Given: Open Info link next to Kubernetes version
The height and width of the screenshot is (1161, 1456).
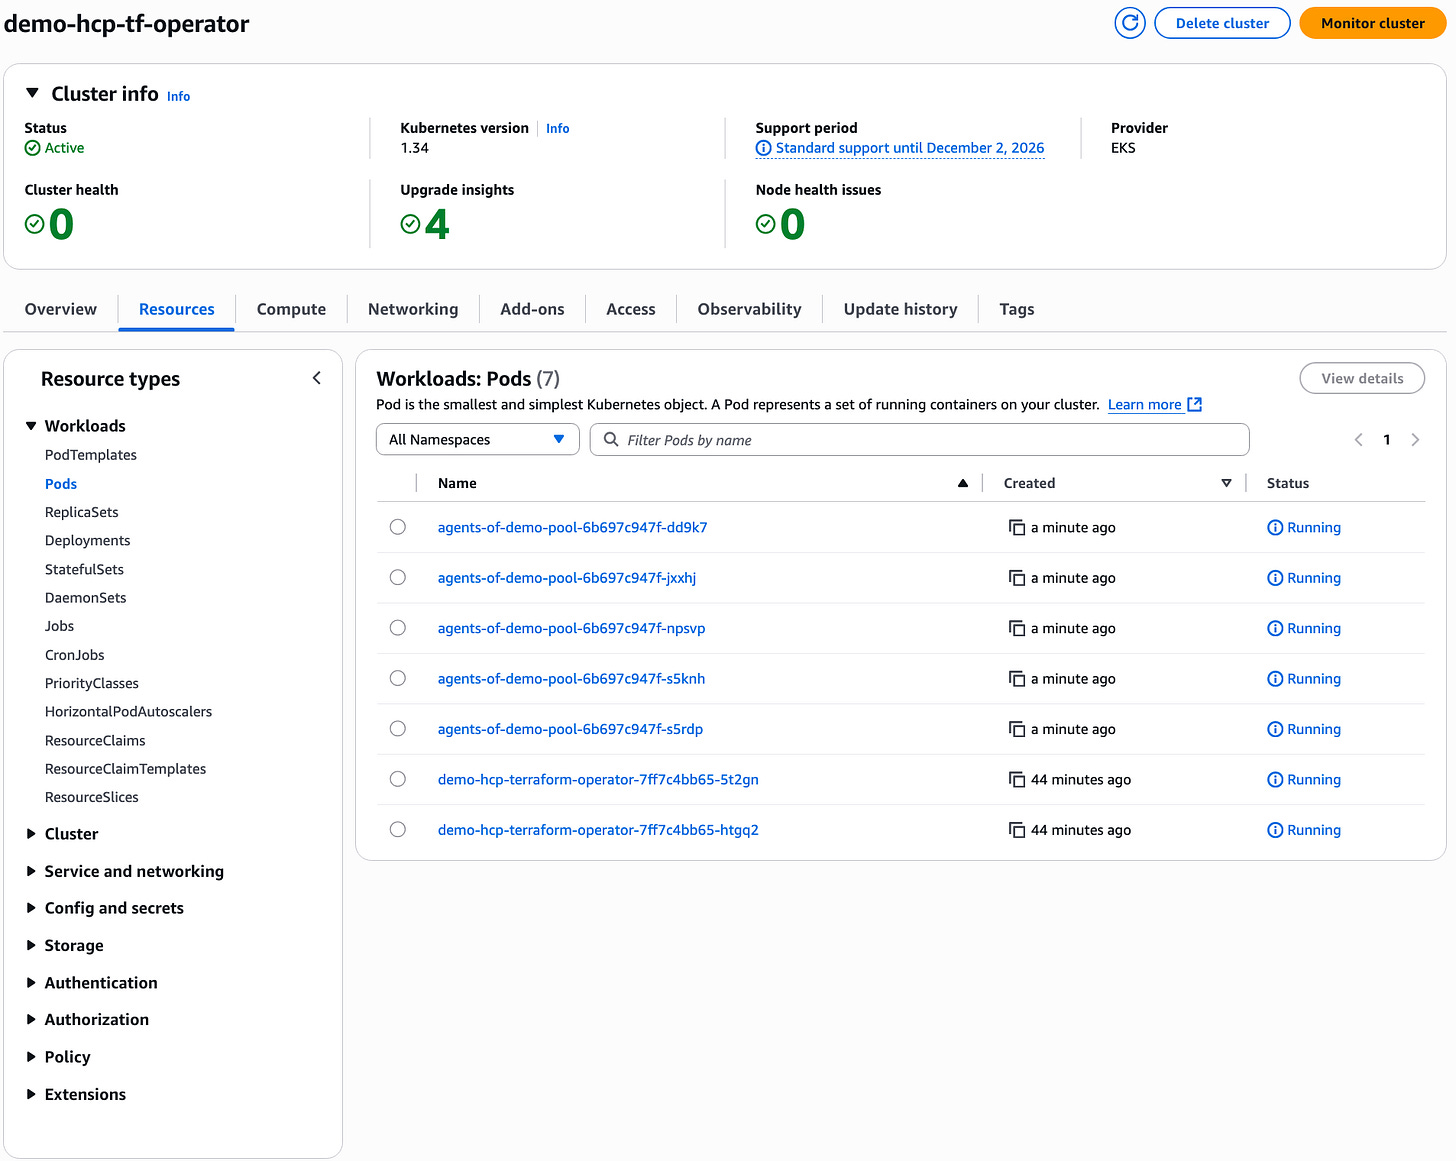Looking at the screenshot, I should point(558,128).
